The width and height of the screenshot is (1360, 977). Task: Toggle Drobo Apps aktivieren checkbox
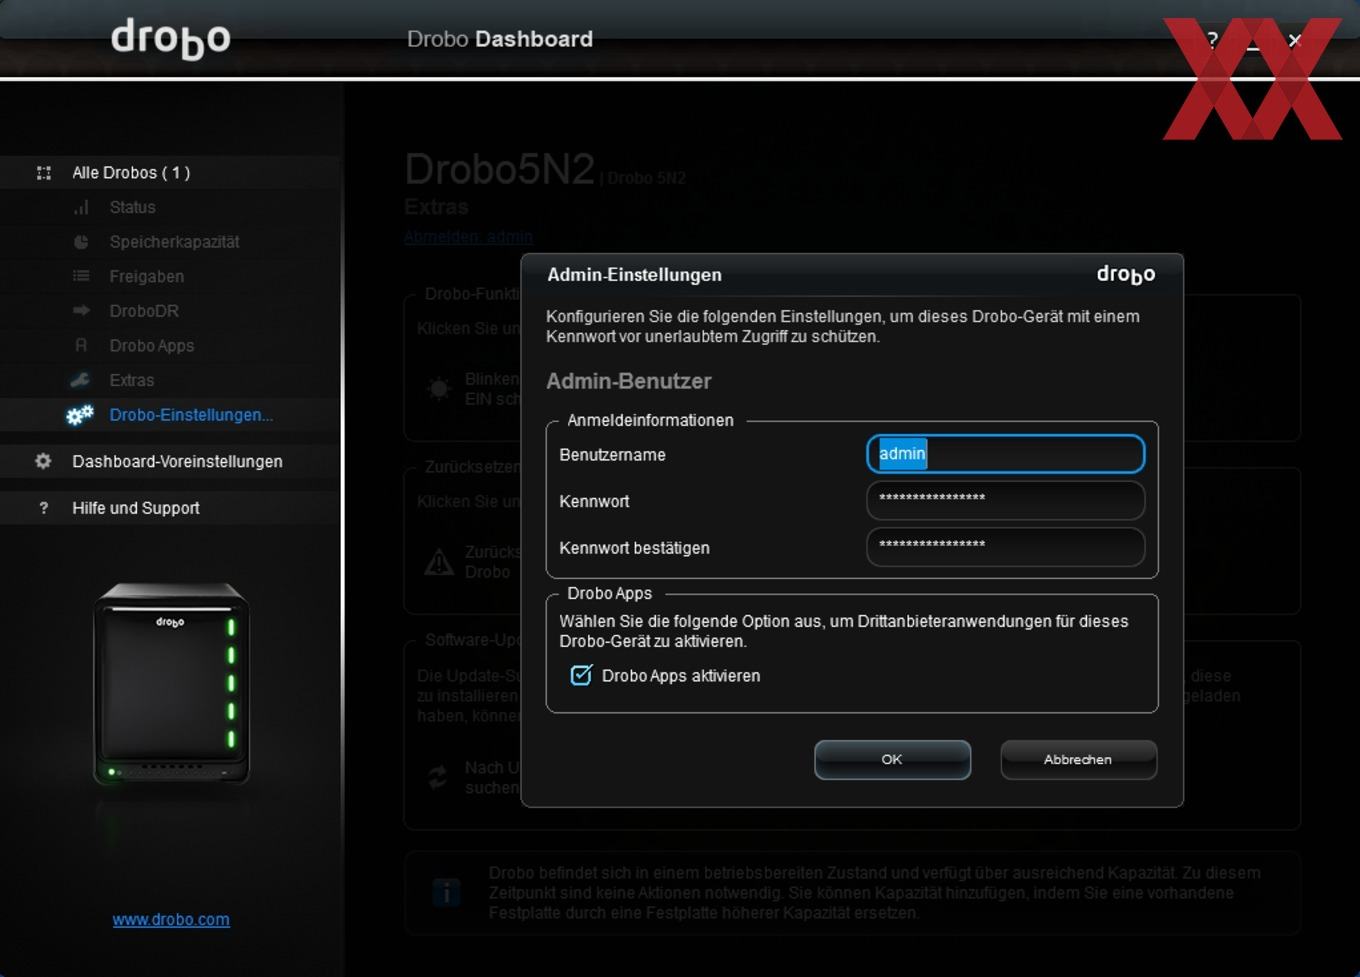(581, 675)
